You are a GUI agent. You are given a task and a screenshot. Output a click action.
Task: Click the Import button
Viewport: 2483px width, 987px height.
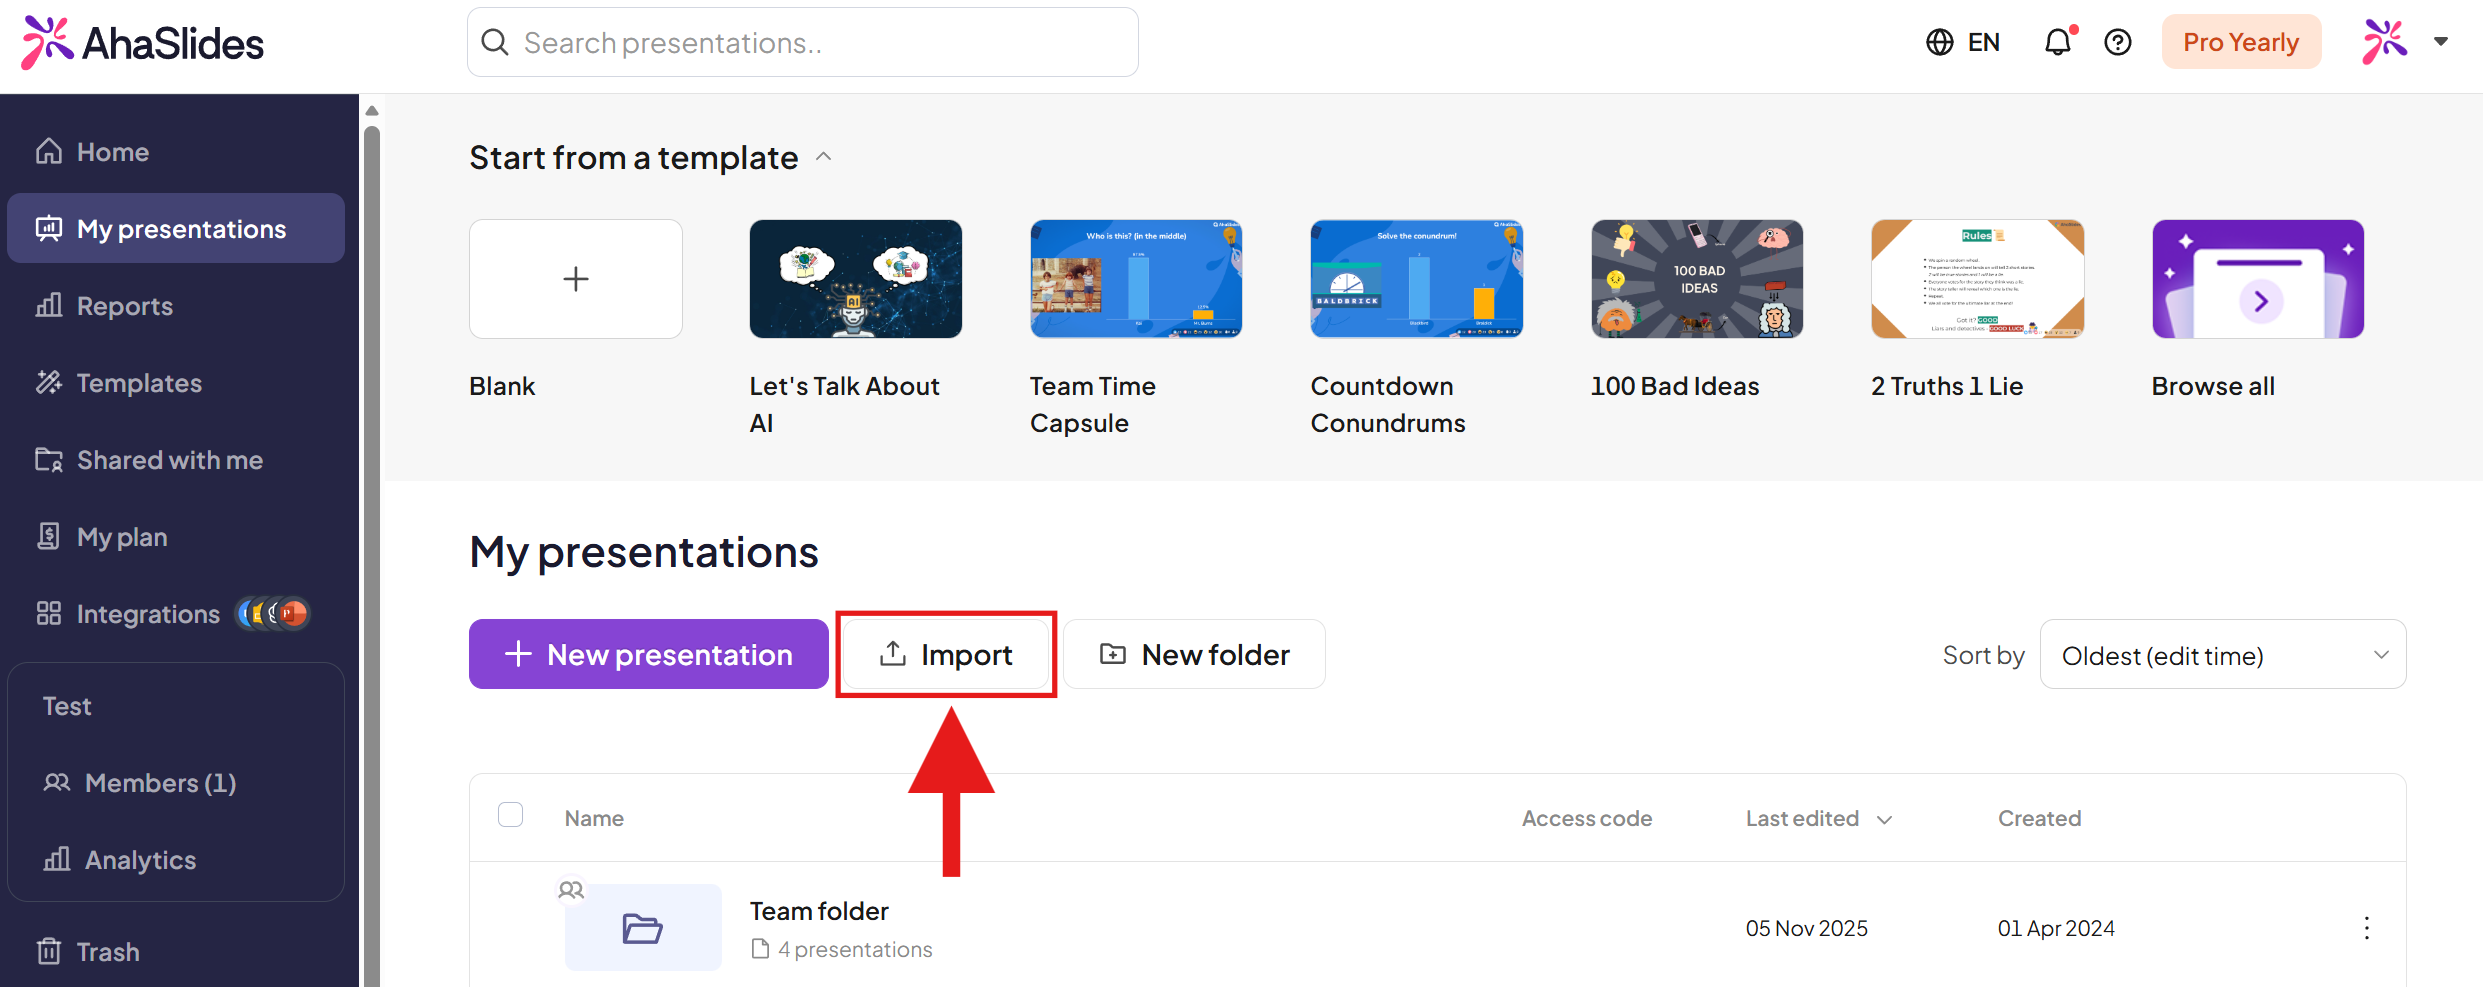tap(946, 655)
